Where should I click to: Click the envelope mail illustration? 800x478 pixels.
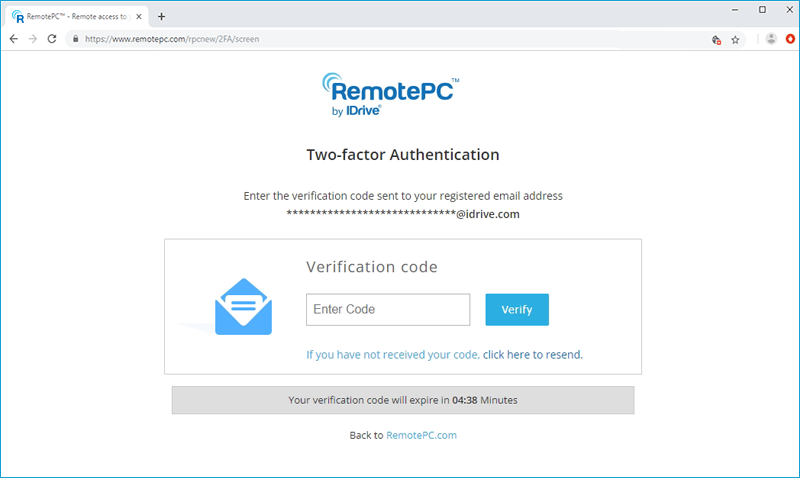coord(243,308)
